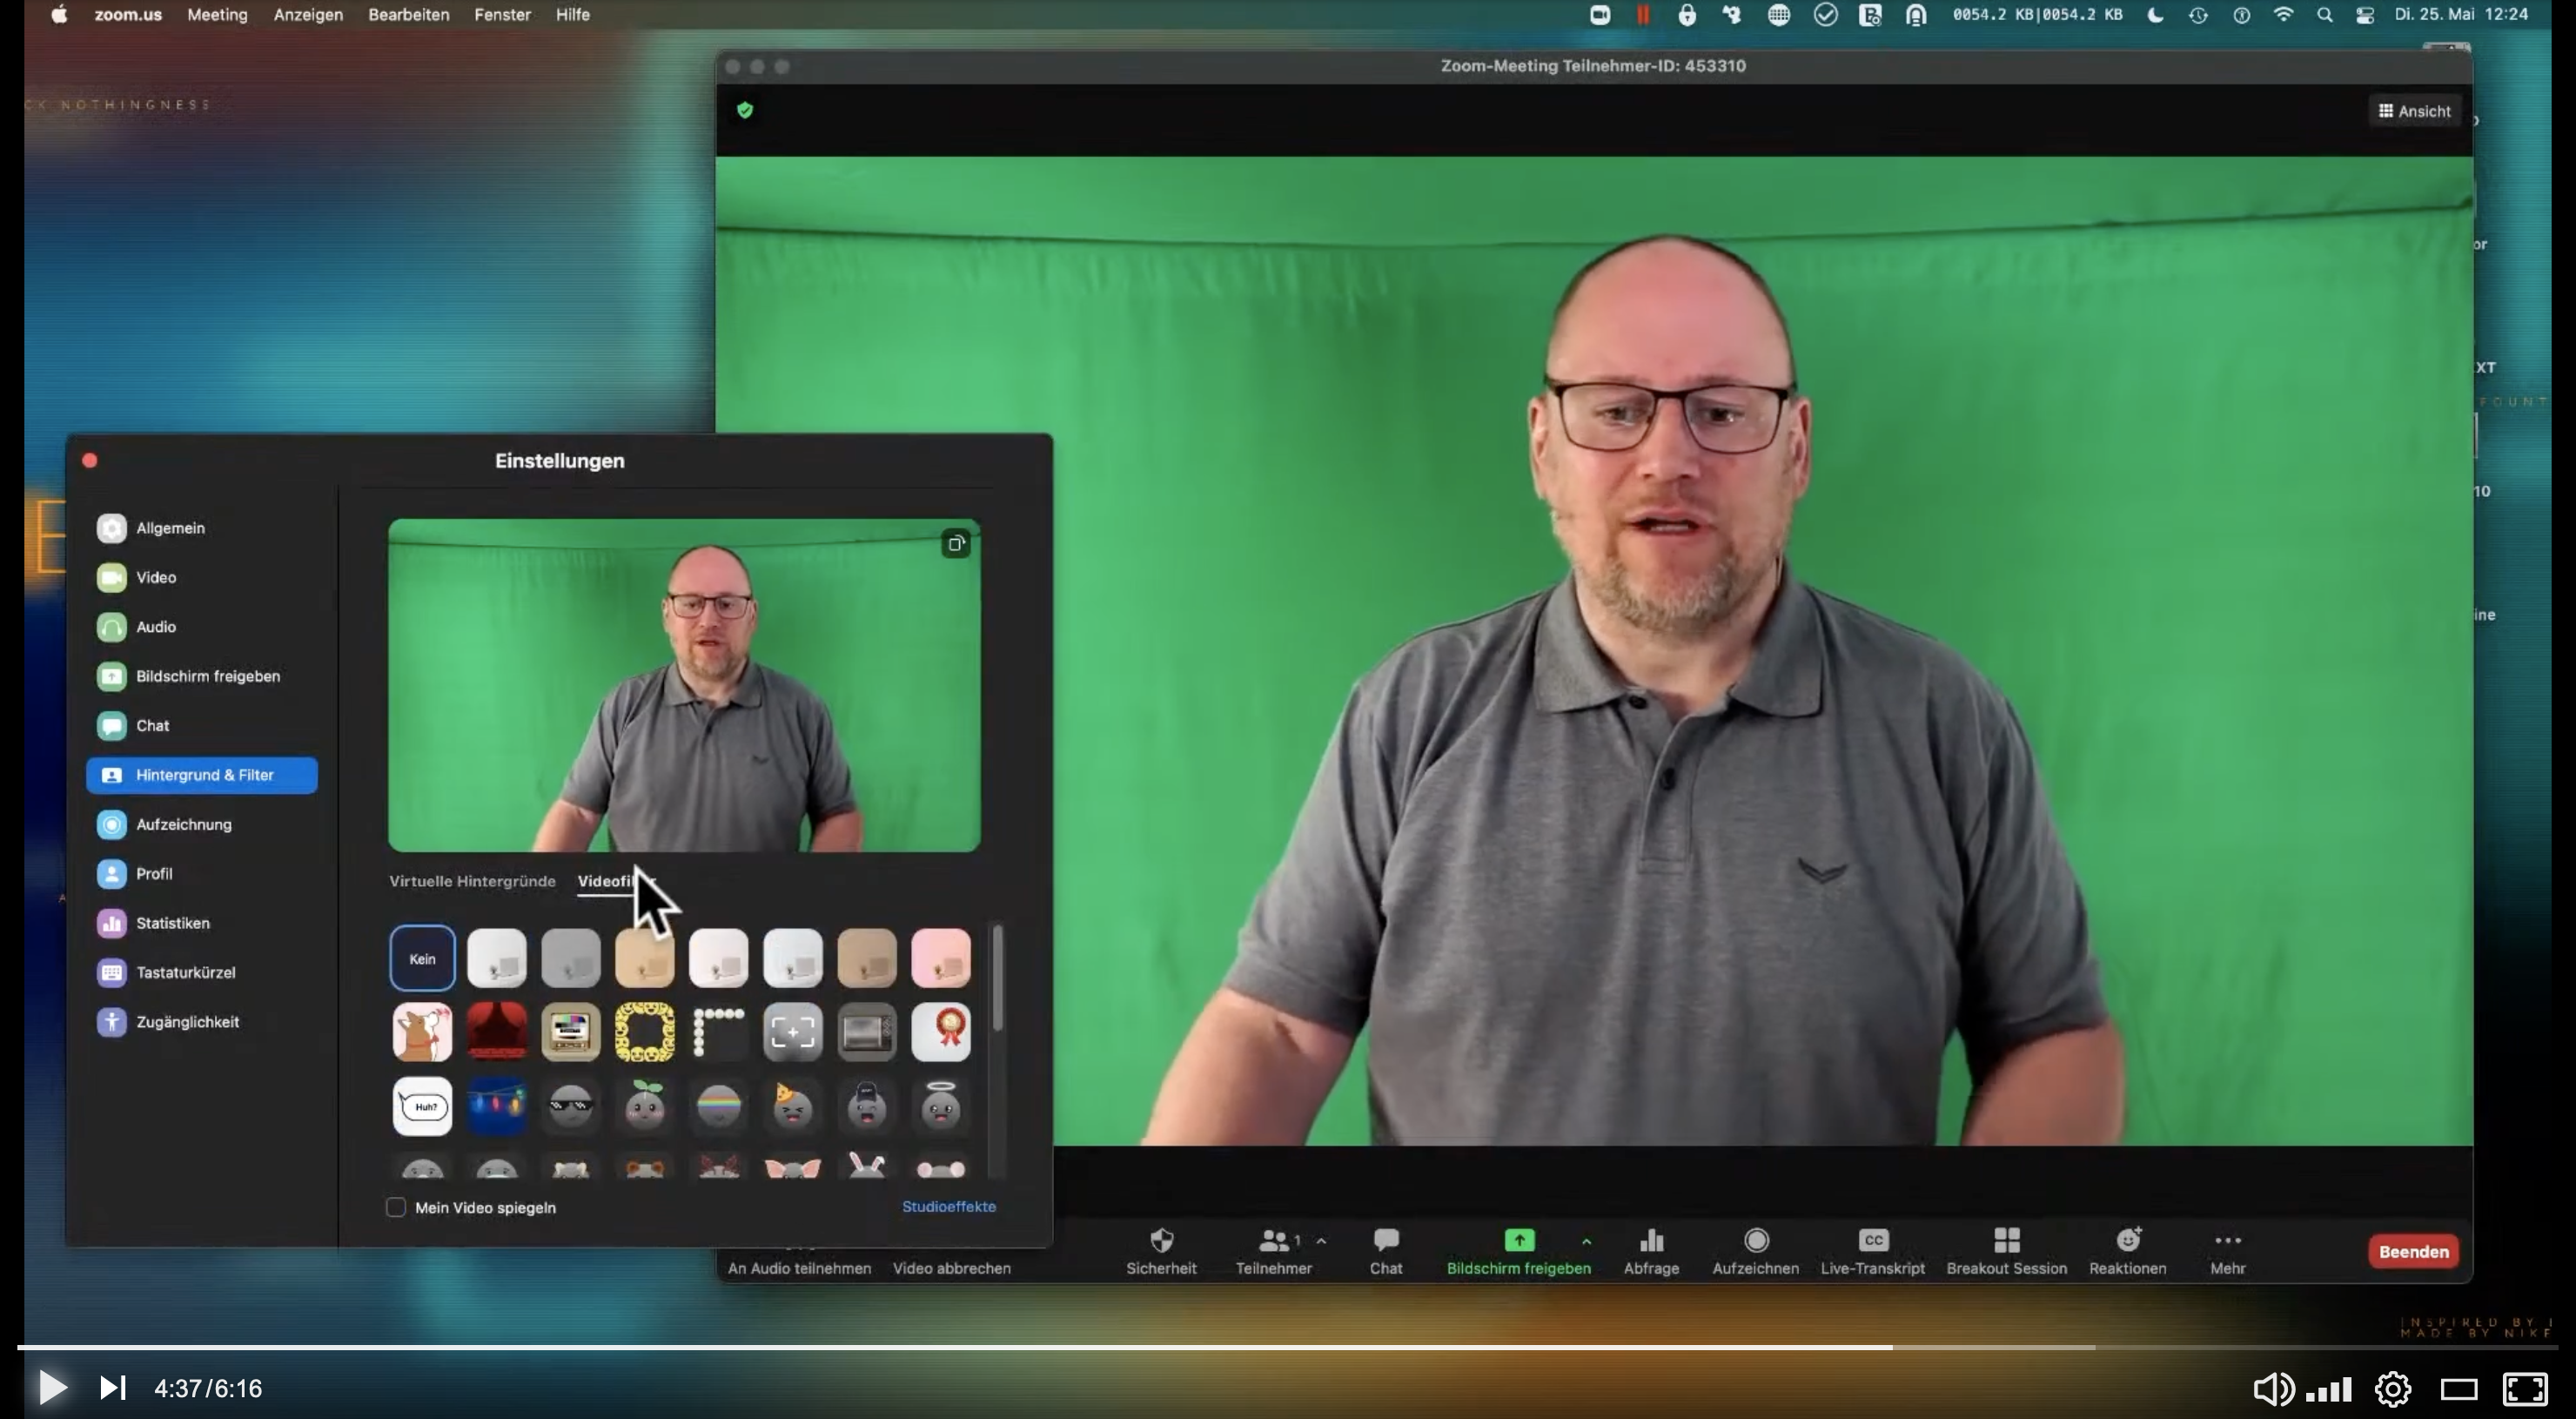The height and width of the screenshot is (1419, 2576).
Task: Switch to the Virtuelle Hintergründe tab
Action: 472,881
